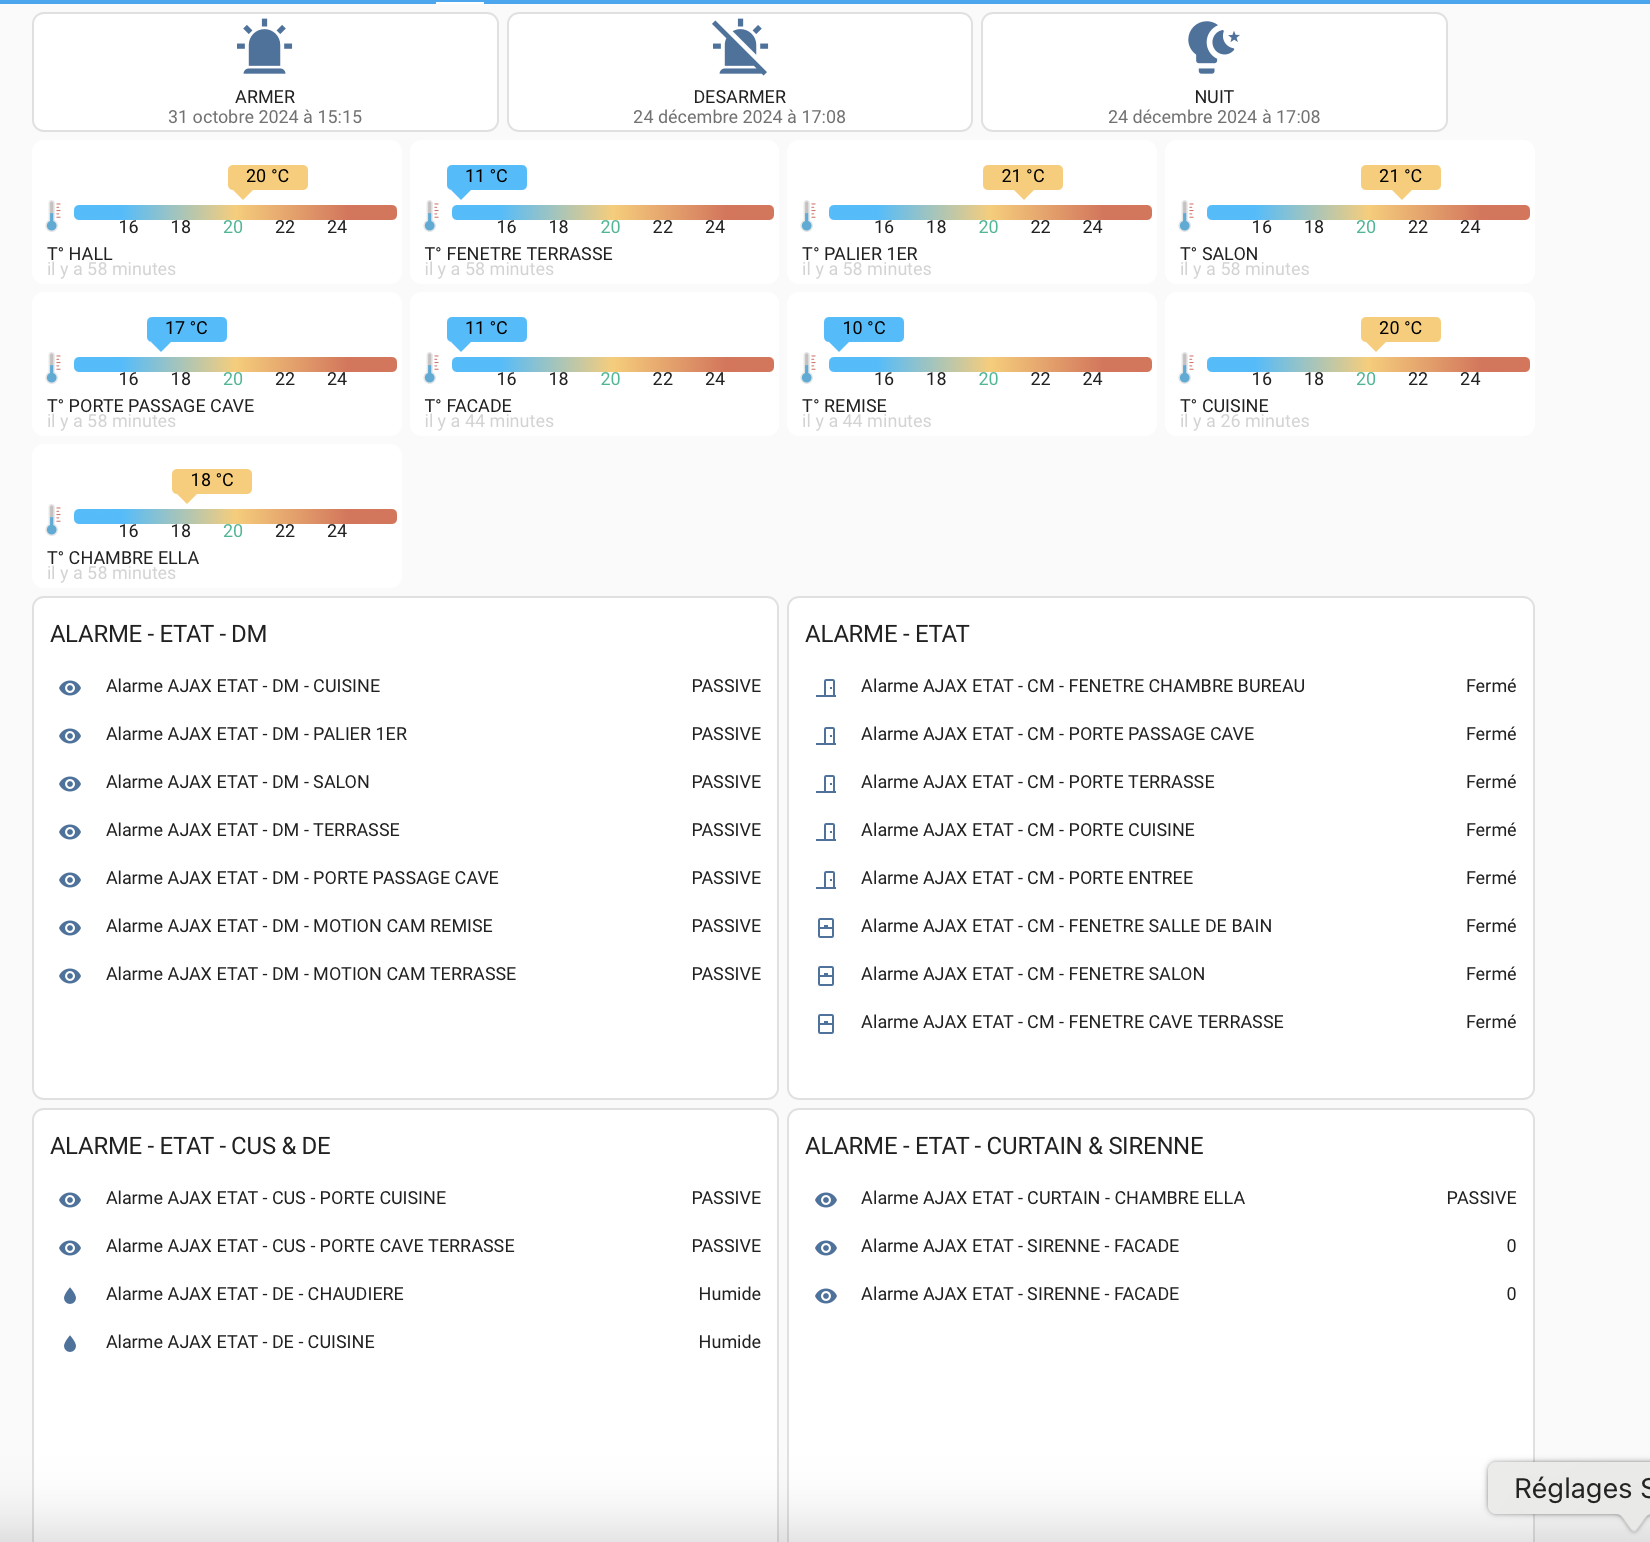The width and height of the screenshot is (1650, 1542).
Task: Click the door icon for CM - PORTE TERRASSE
Action: coord(826,783)
